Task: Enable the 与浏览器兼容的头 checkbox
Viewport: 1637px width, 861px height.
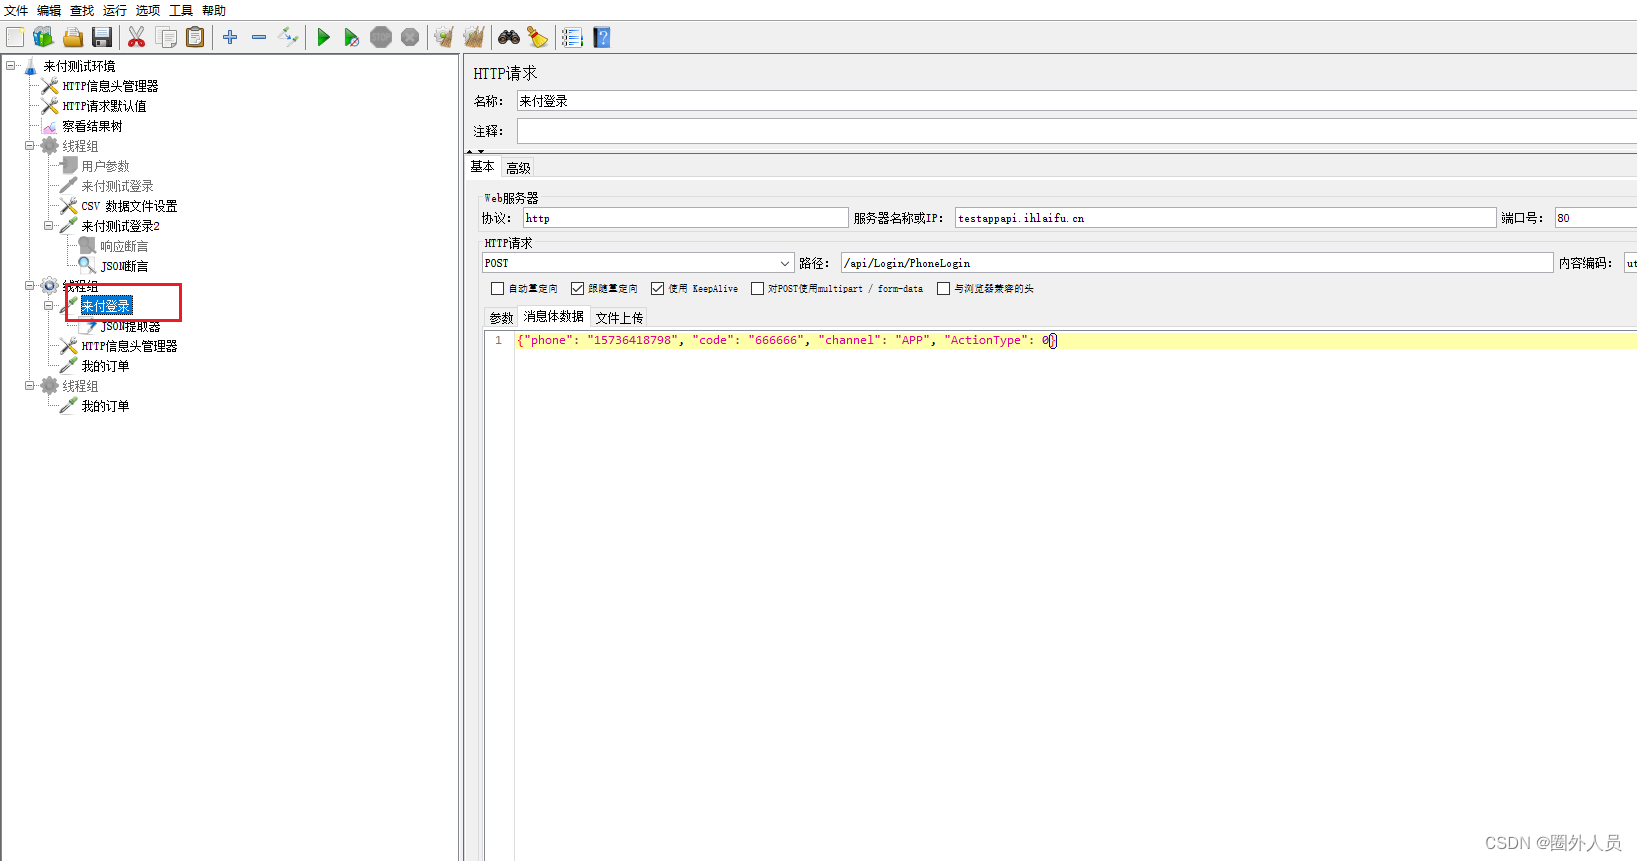Action: point(943,288)
